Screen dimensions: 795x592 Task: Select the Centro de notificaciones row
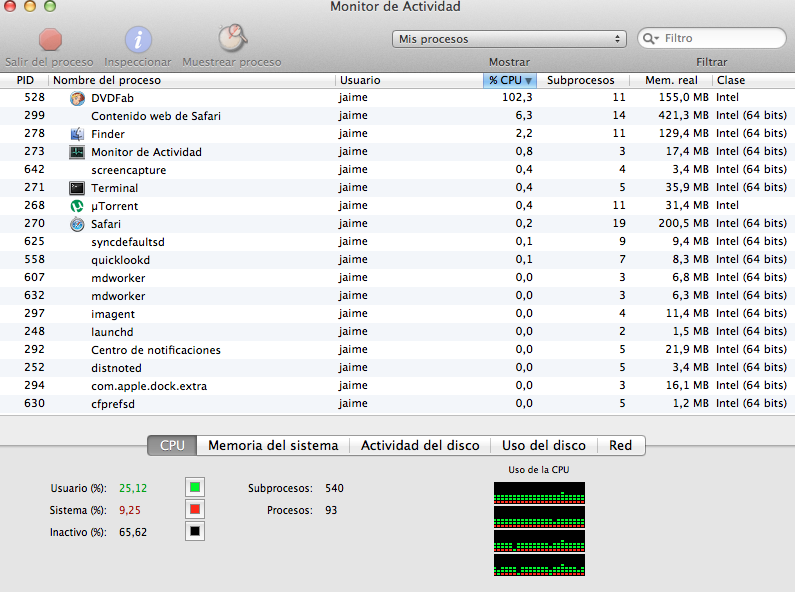[398, 350]
